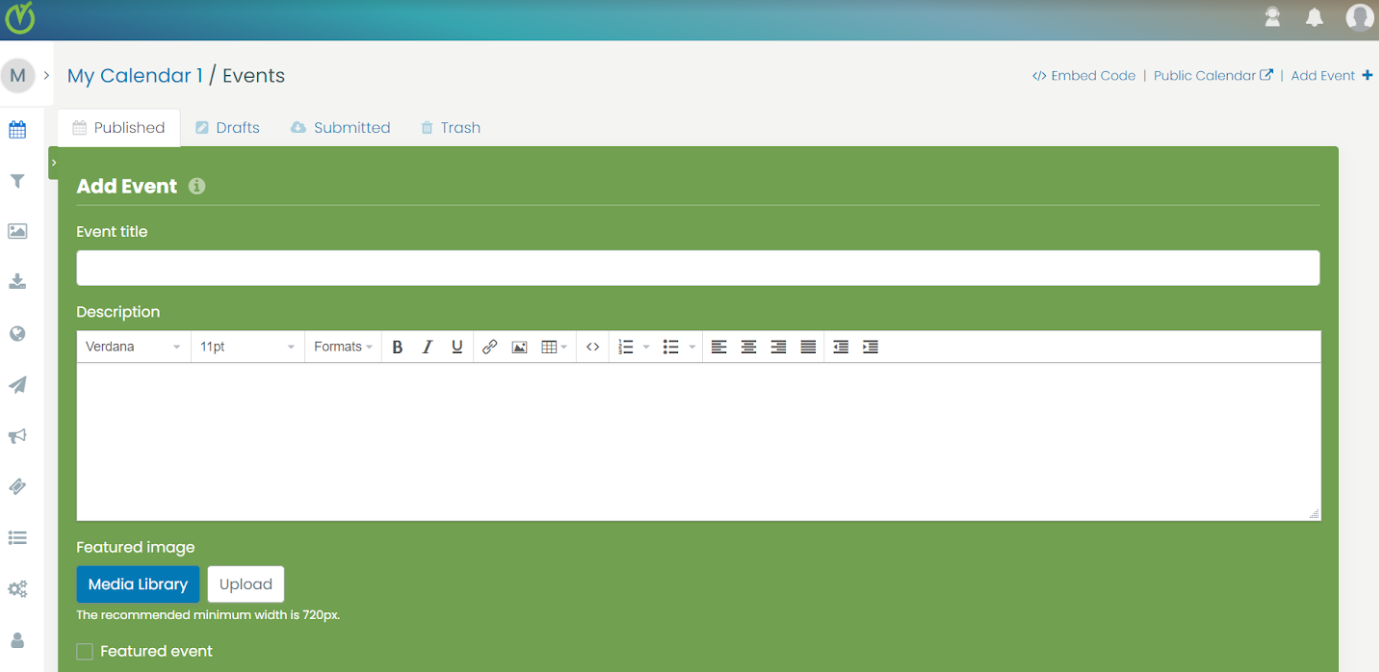The height and width of the screenshot is (672, 1379).
Task: Click the megaphone sidebar icon
Action: 17,436
